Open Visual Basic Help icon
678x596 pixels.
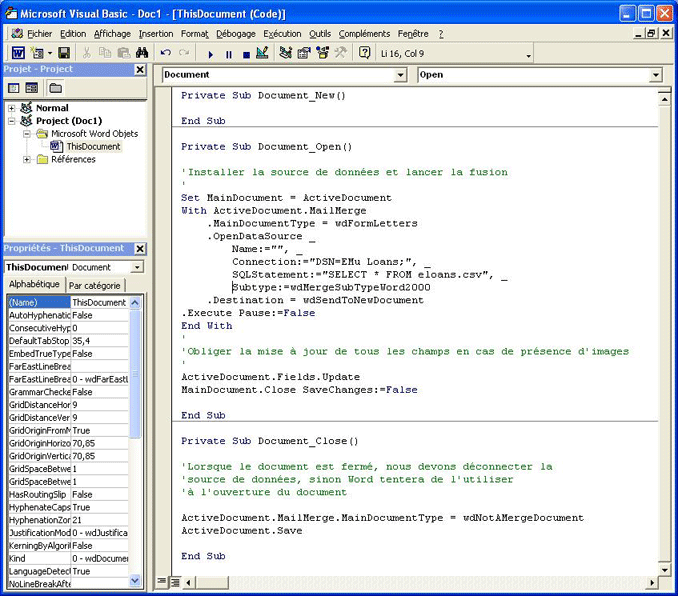365,53
